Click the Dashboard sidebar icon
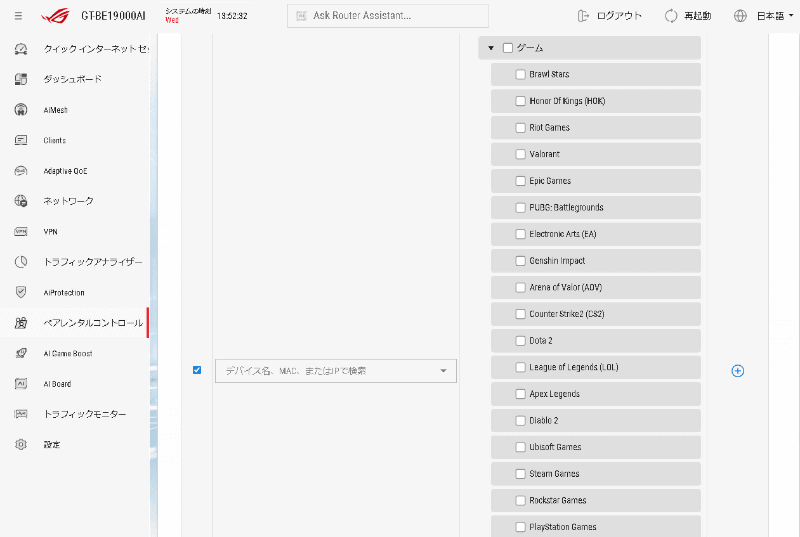Image resolution: width=800 pixels, height=537 pixels. 21,79
